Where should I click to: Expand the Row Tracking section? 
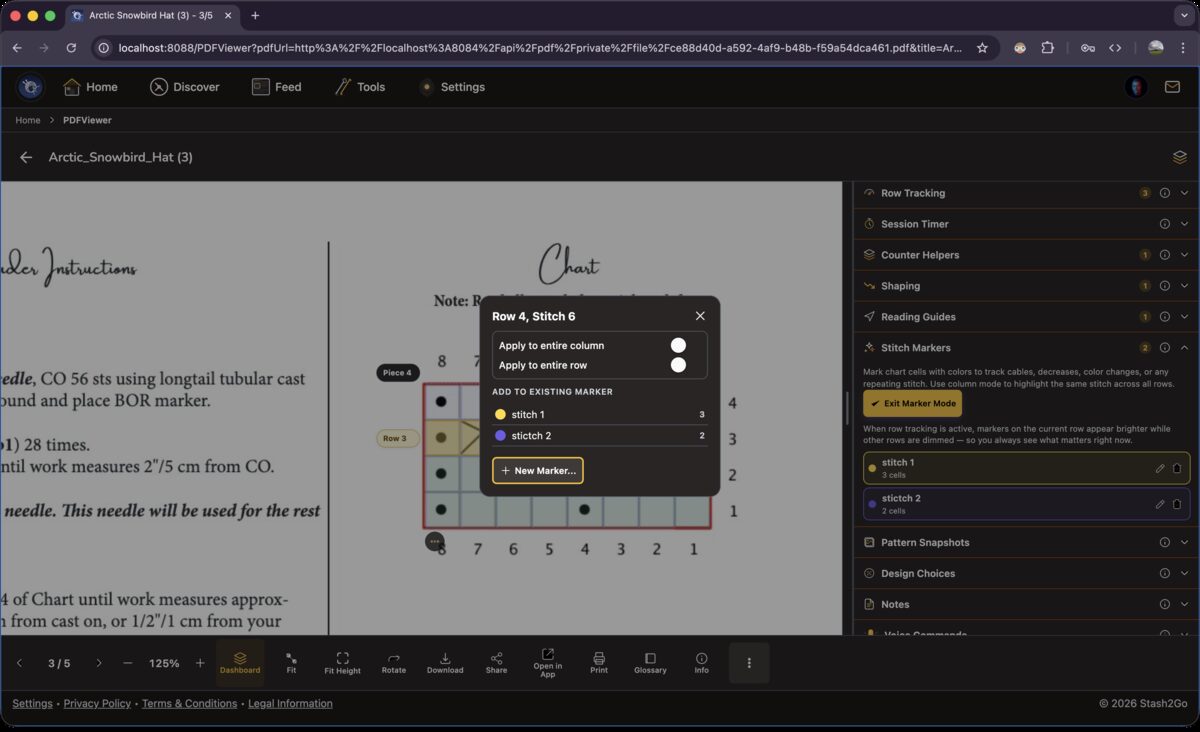click(1185, 193)
